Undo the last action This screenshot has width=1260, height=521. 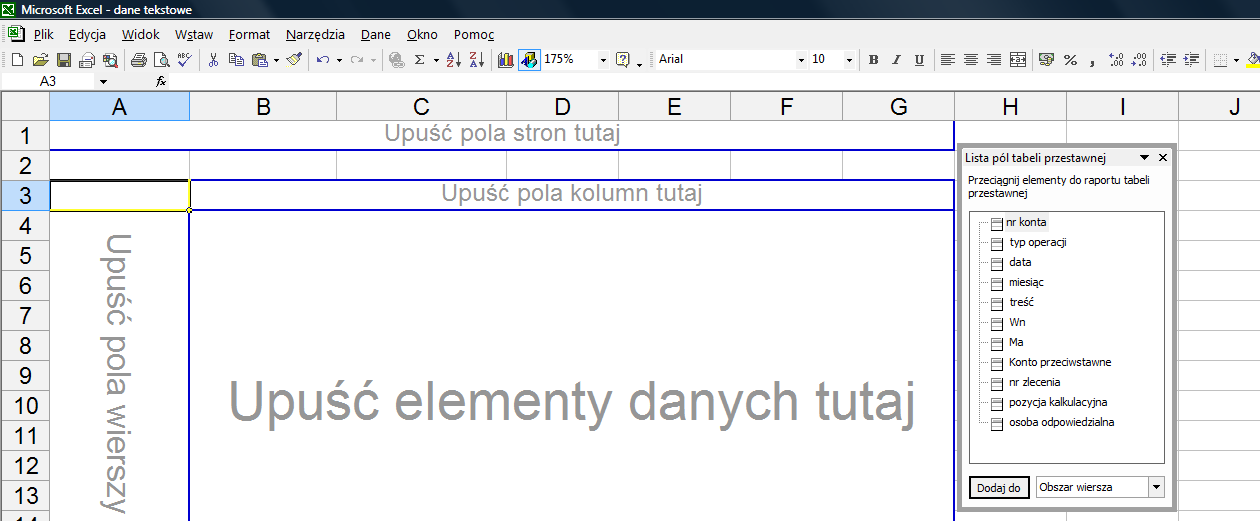pyautogui.click(x=322, y=60)
